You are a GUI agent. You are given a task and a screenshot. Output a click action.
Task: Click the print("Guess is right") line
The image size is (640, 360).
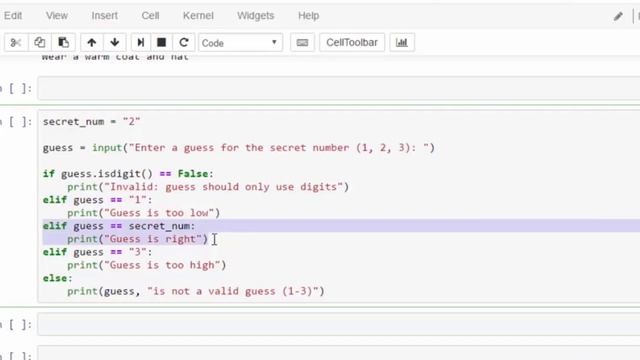pos(138,239)
